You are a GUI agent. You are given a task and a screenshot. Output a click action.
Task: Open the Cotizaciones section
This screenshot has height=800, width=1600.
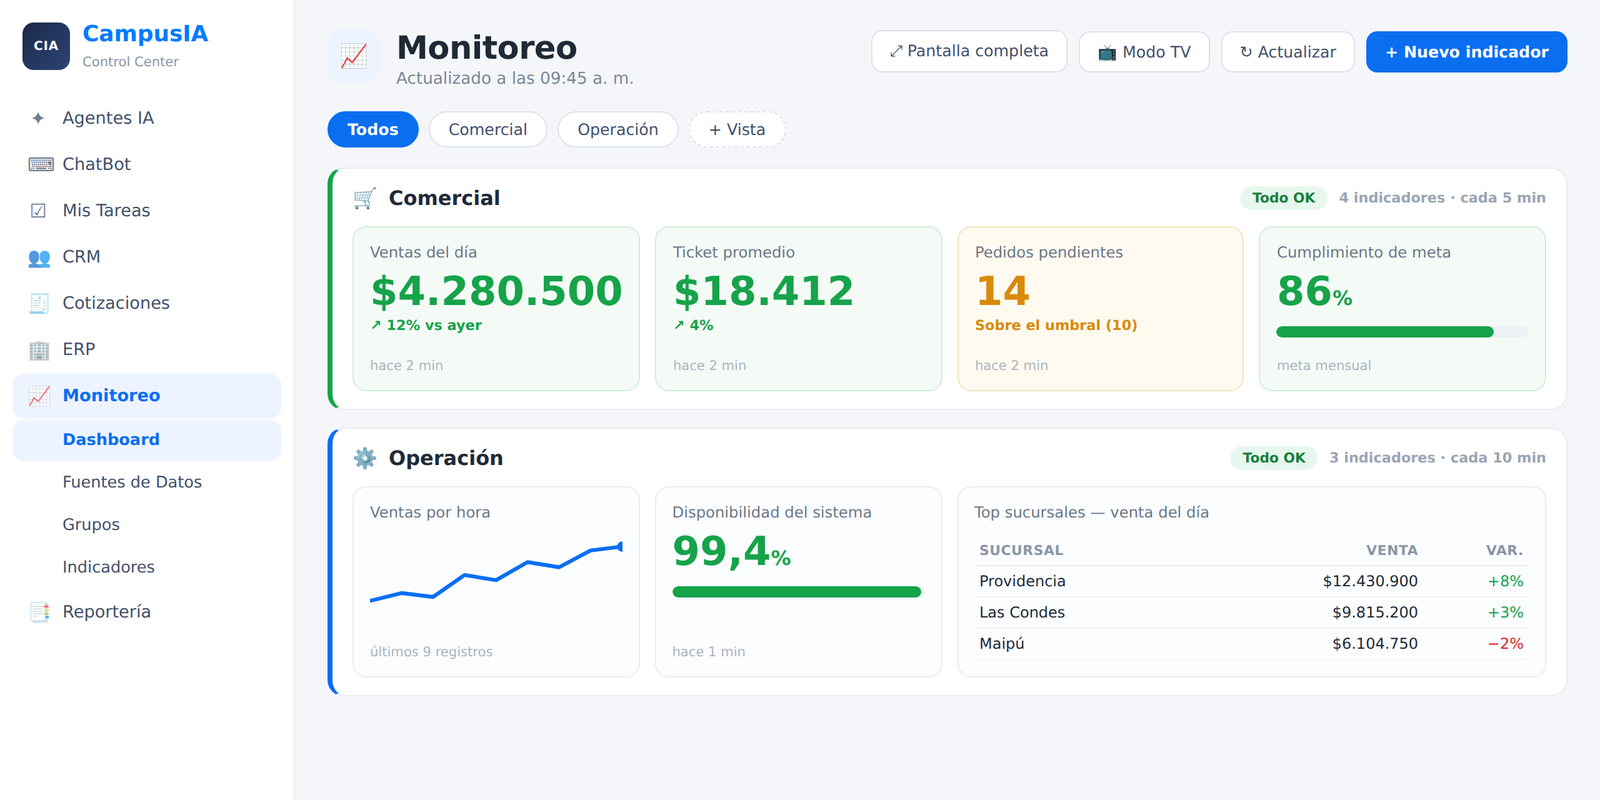click(147, 303)
